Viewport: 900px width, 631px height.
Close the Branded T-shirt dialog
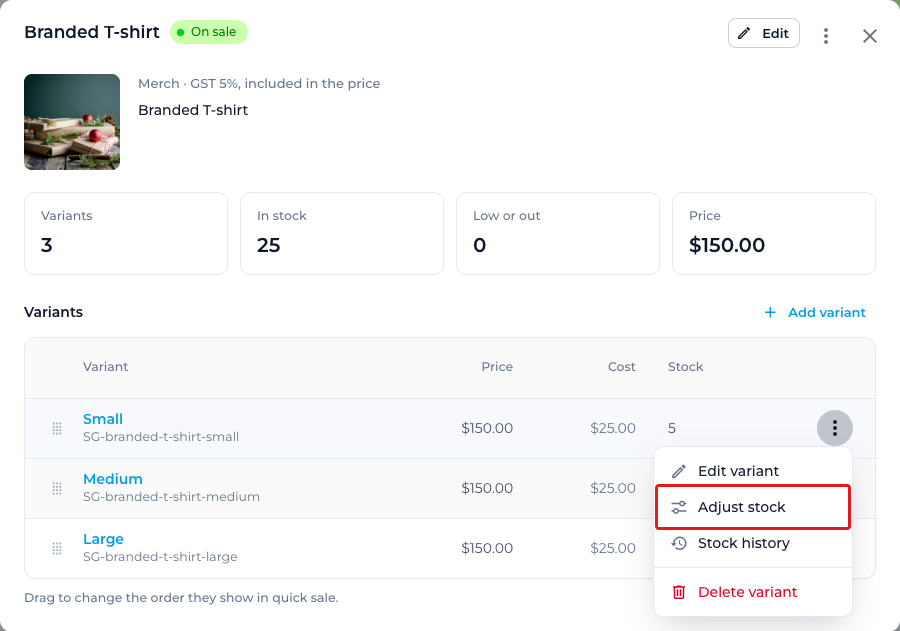click(870, 36)
